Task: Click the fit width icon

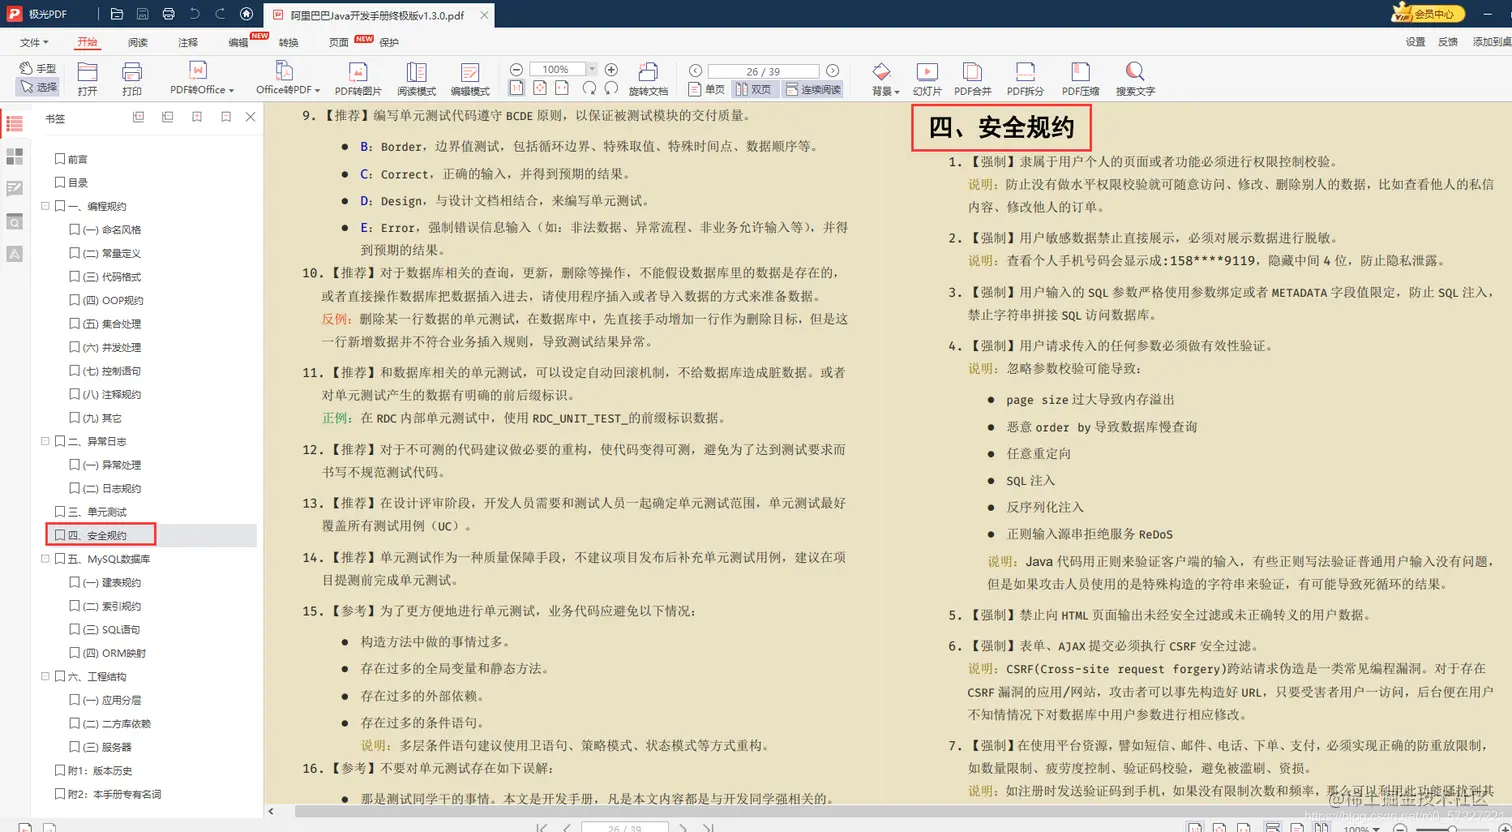Action: (564, 88)
